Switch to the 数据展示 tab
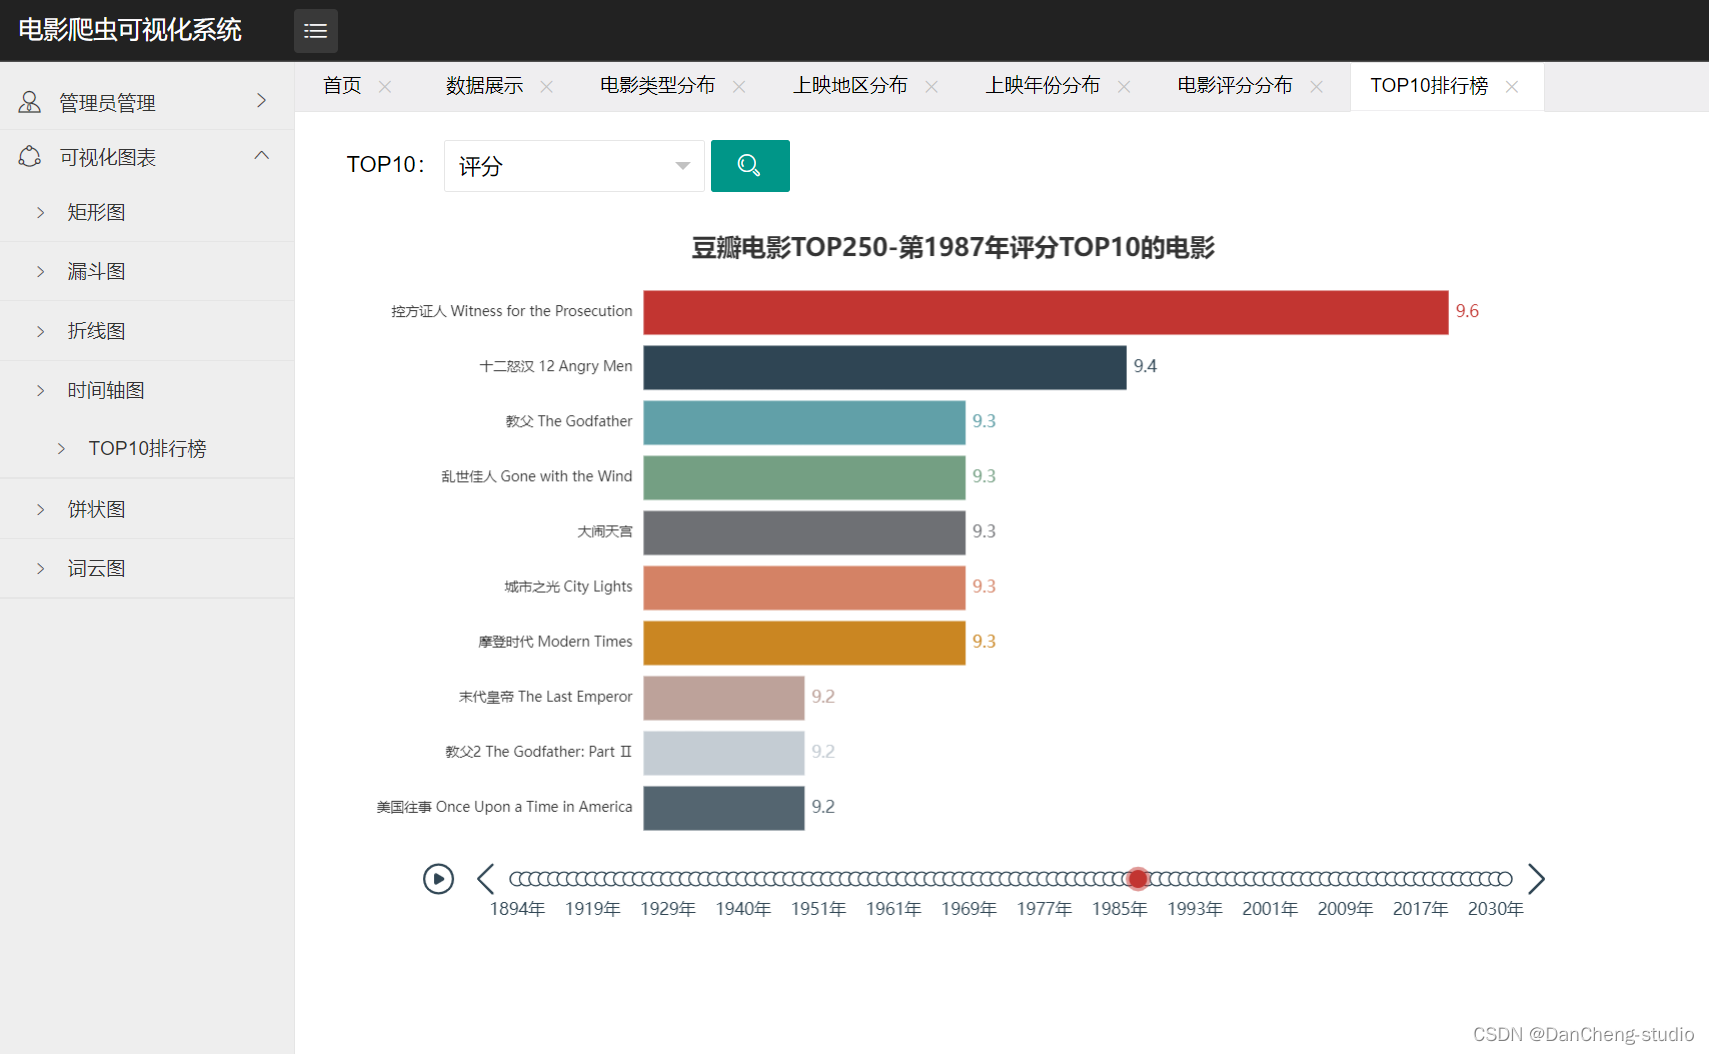This screenshot has height=1054, width=1709. [484, 86]
